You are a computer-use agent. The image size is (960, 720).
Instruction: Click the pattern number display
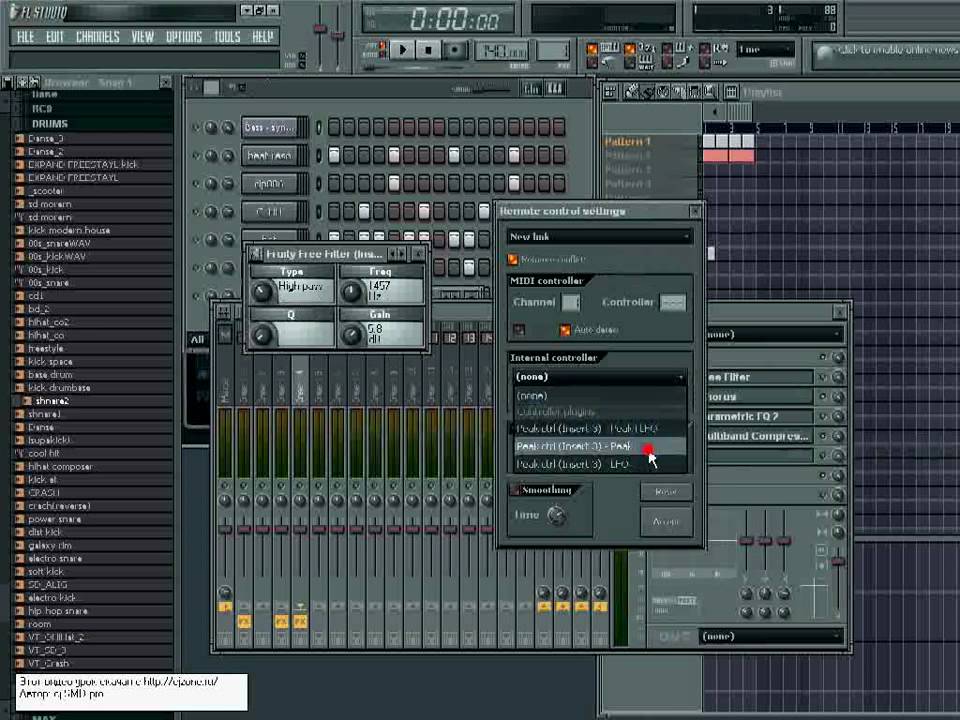point(553,51)
